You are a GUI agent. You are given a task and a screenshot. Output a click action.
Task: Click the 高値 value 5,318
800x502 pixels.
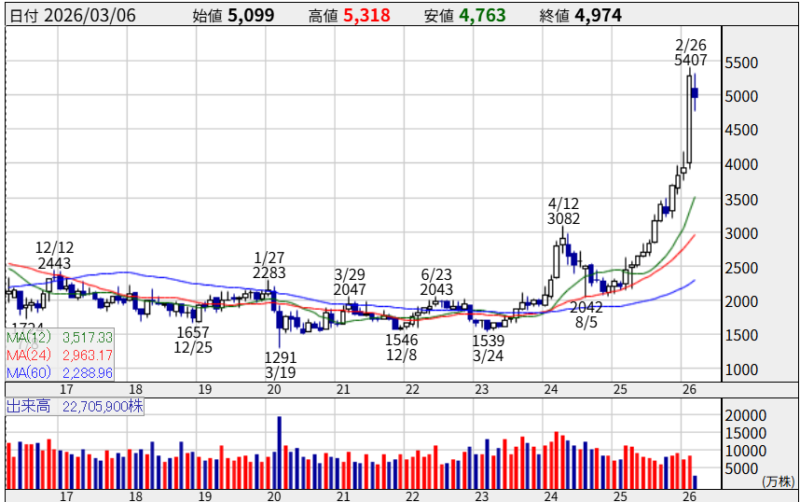pos(362,15)
